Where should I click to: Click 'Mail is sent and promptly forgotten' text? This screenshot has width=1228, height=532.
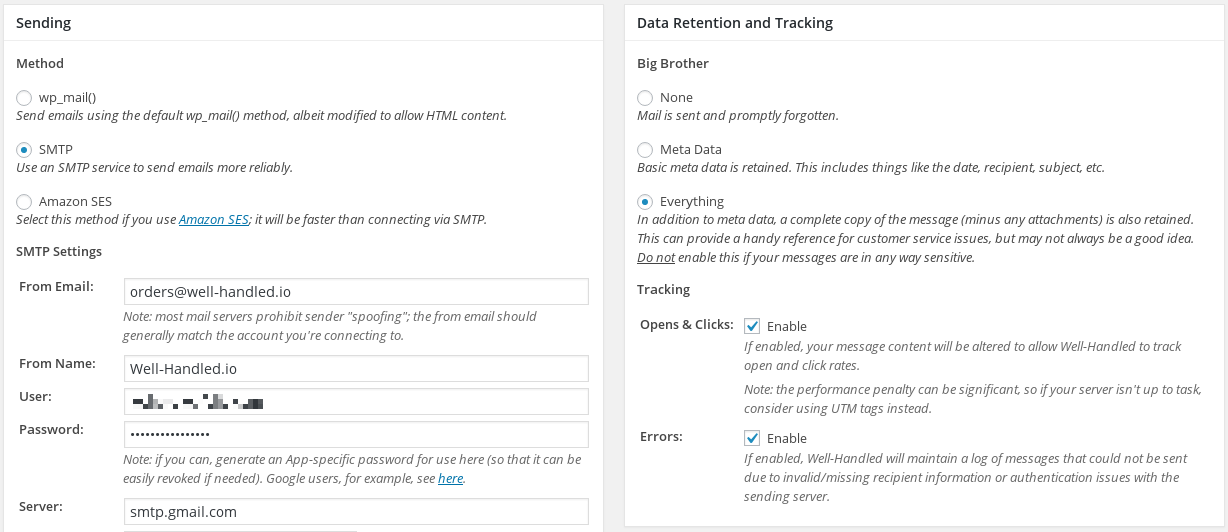(738, 116)
